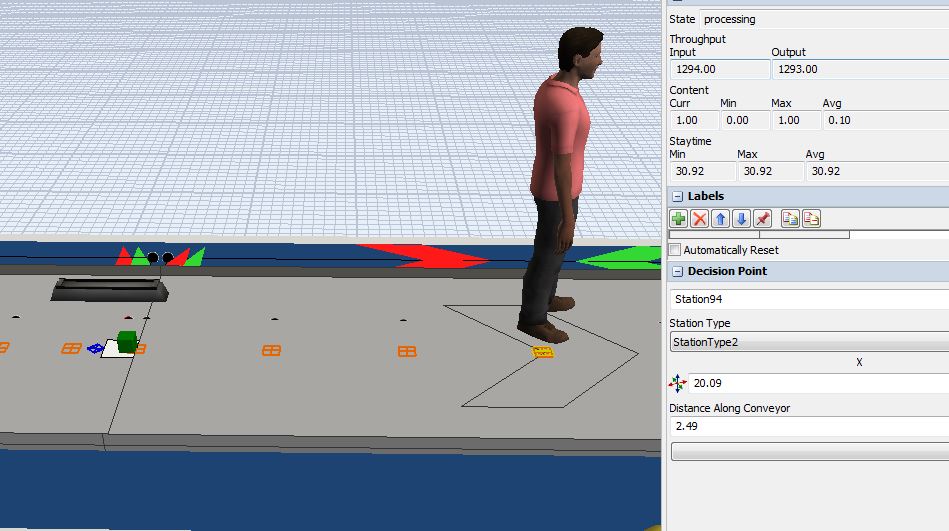
Task: Click the Distance Along Conveyor field
Action: tap(808, 426)
